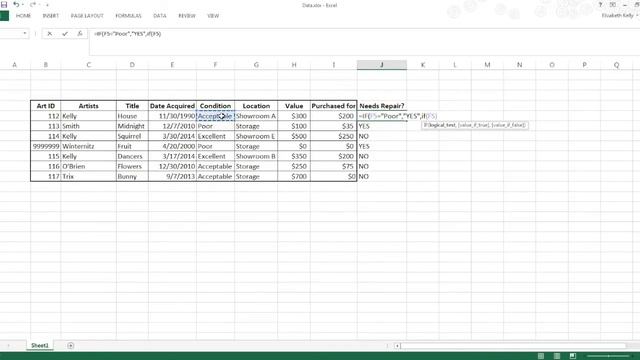The image size is (640, 360).
Task: Click the horizontal scrollbar track
Action: point(513,346)
